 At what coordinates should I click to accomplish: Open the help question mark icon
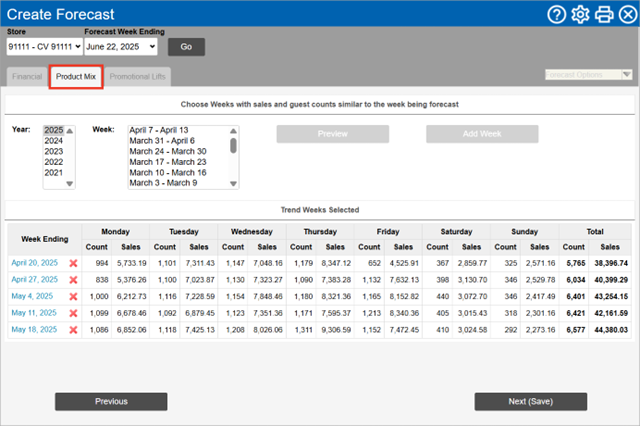pos(556,14)
